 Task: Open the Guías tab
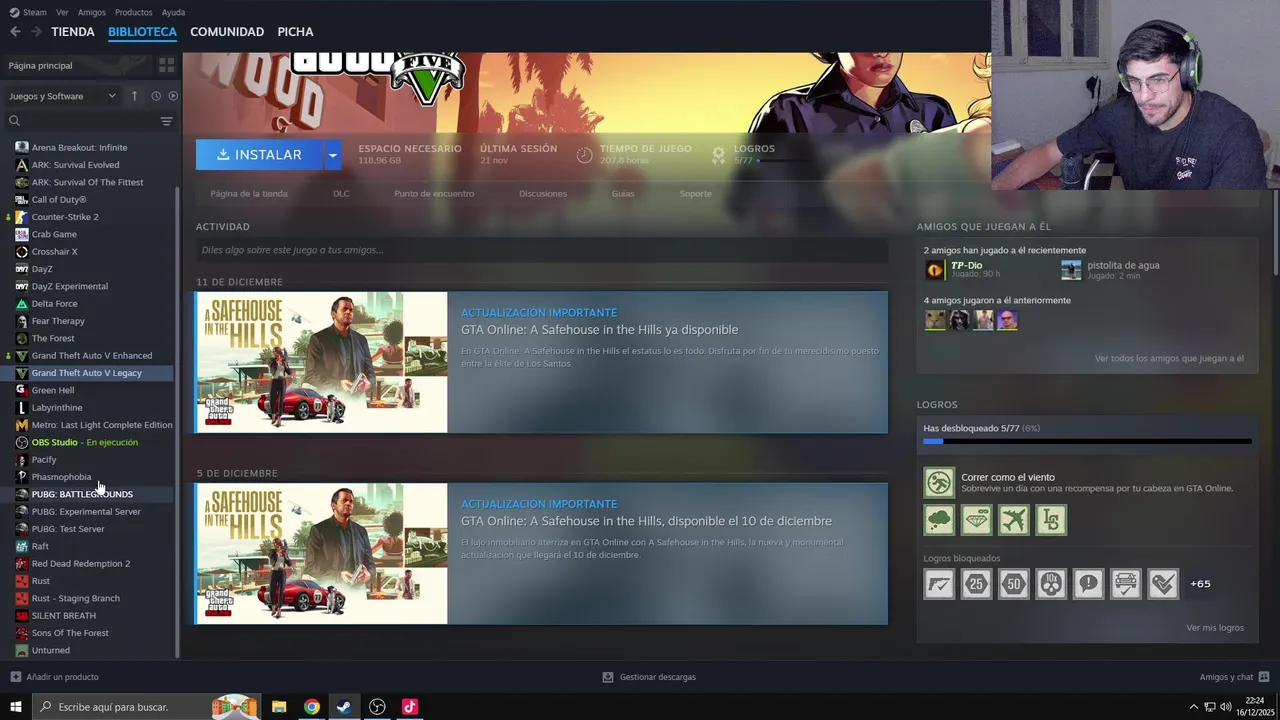(x=623, y=193)
